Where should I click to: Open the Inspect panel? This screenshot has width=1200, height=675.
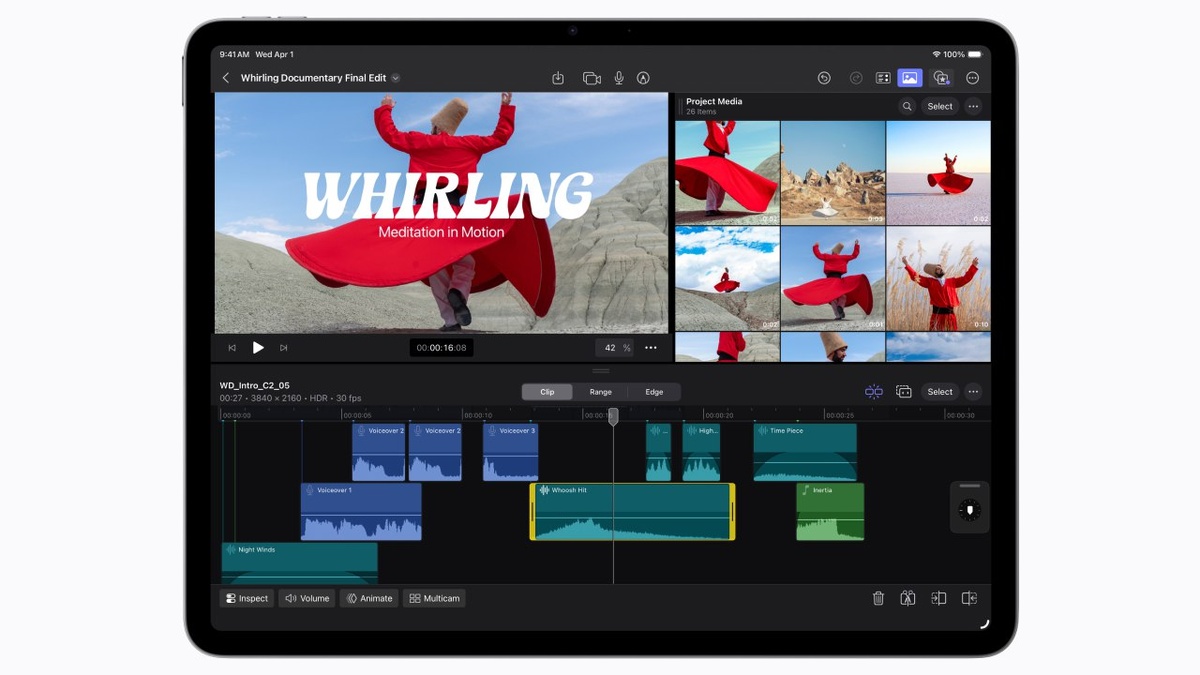[x=247, y=598]
